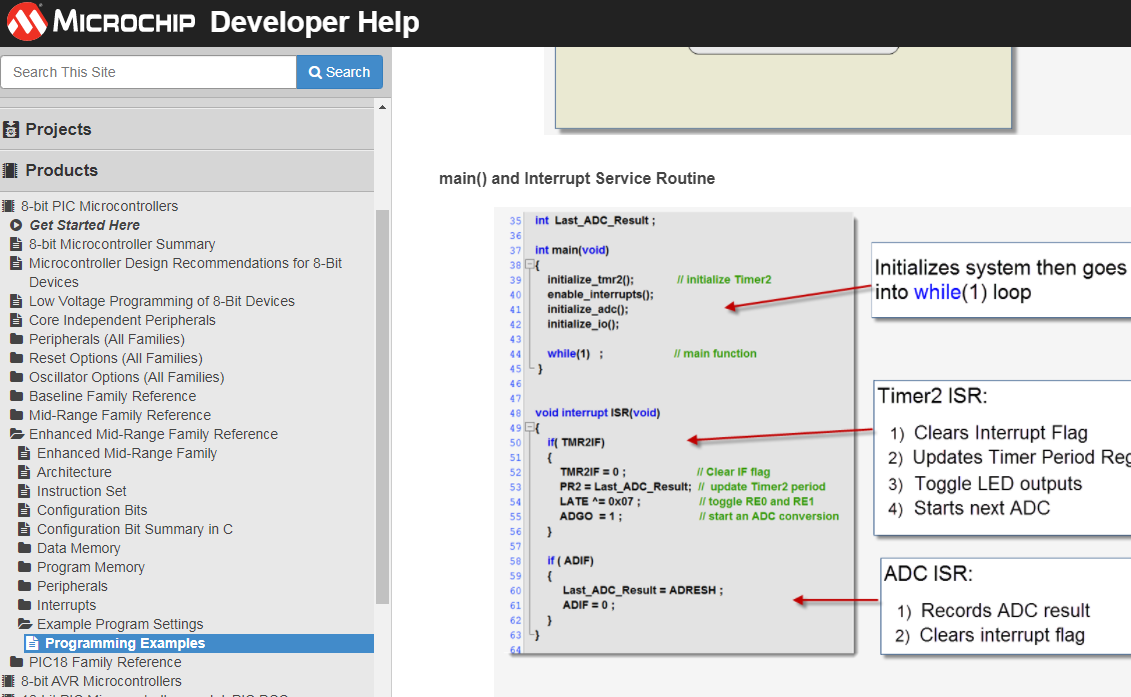1131x697 pixels.
Task: Expand Program Memory folder icon
Action: point(25,566)
